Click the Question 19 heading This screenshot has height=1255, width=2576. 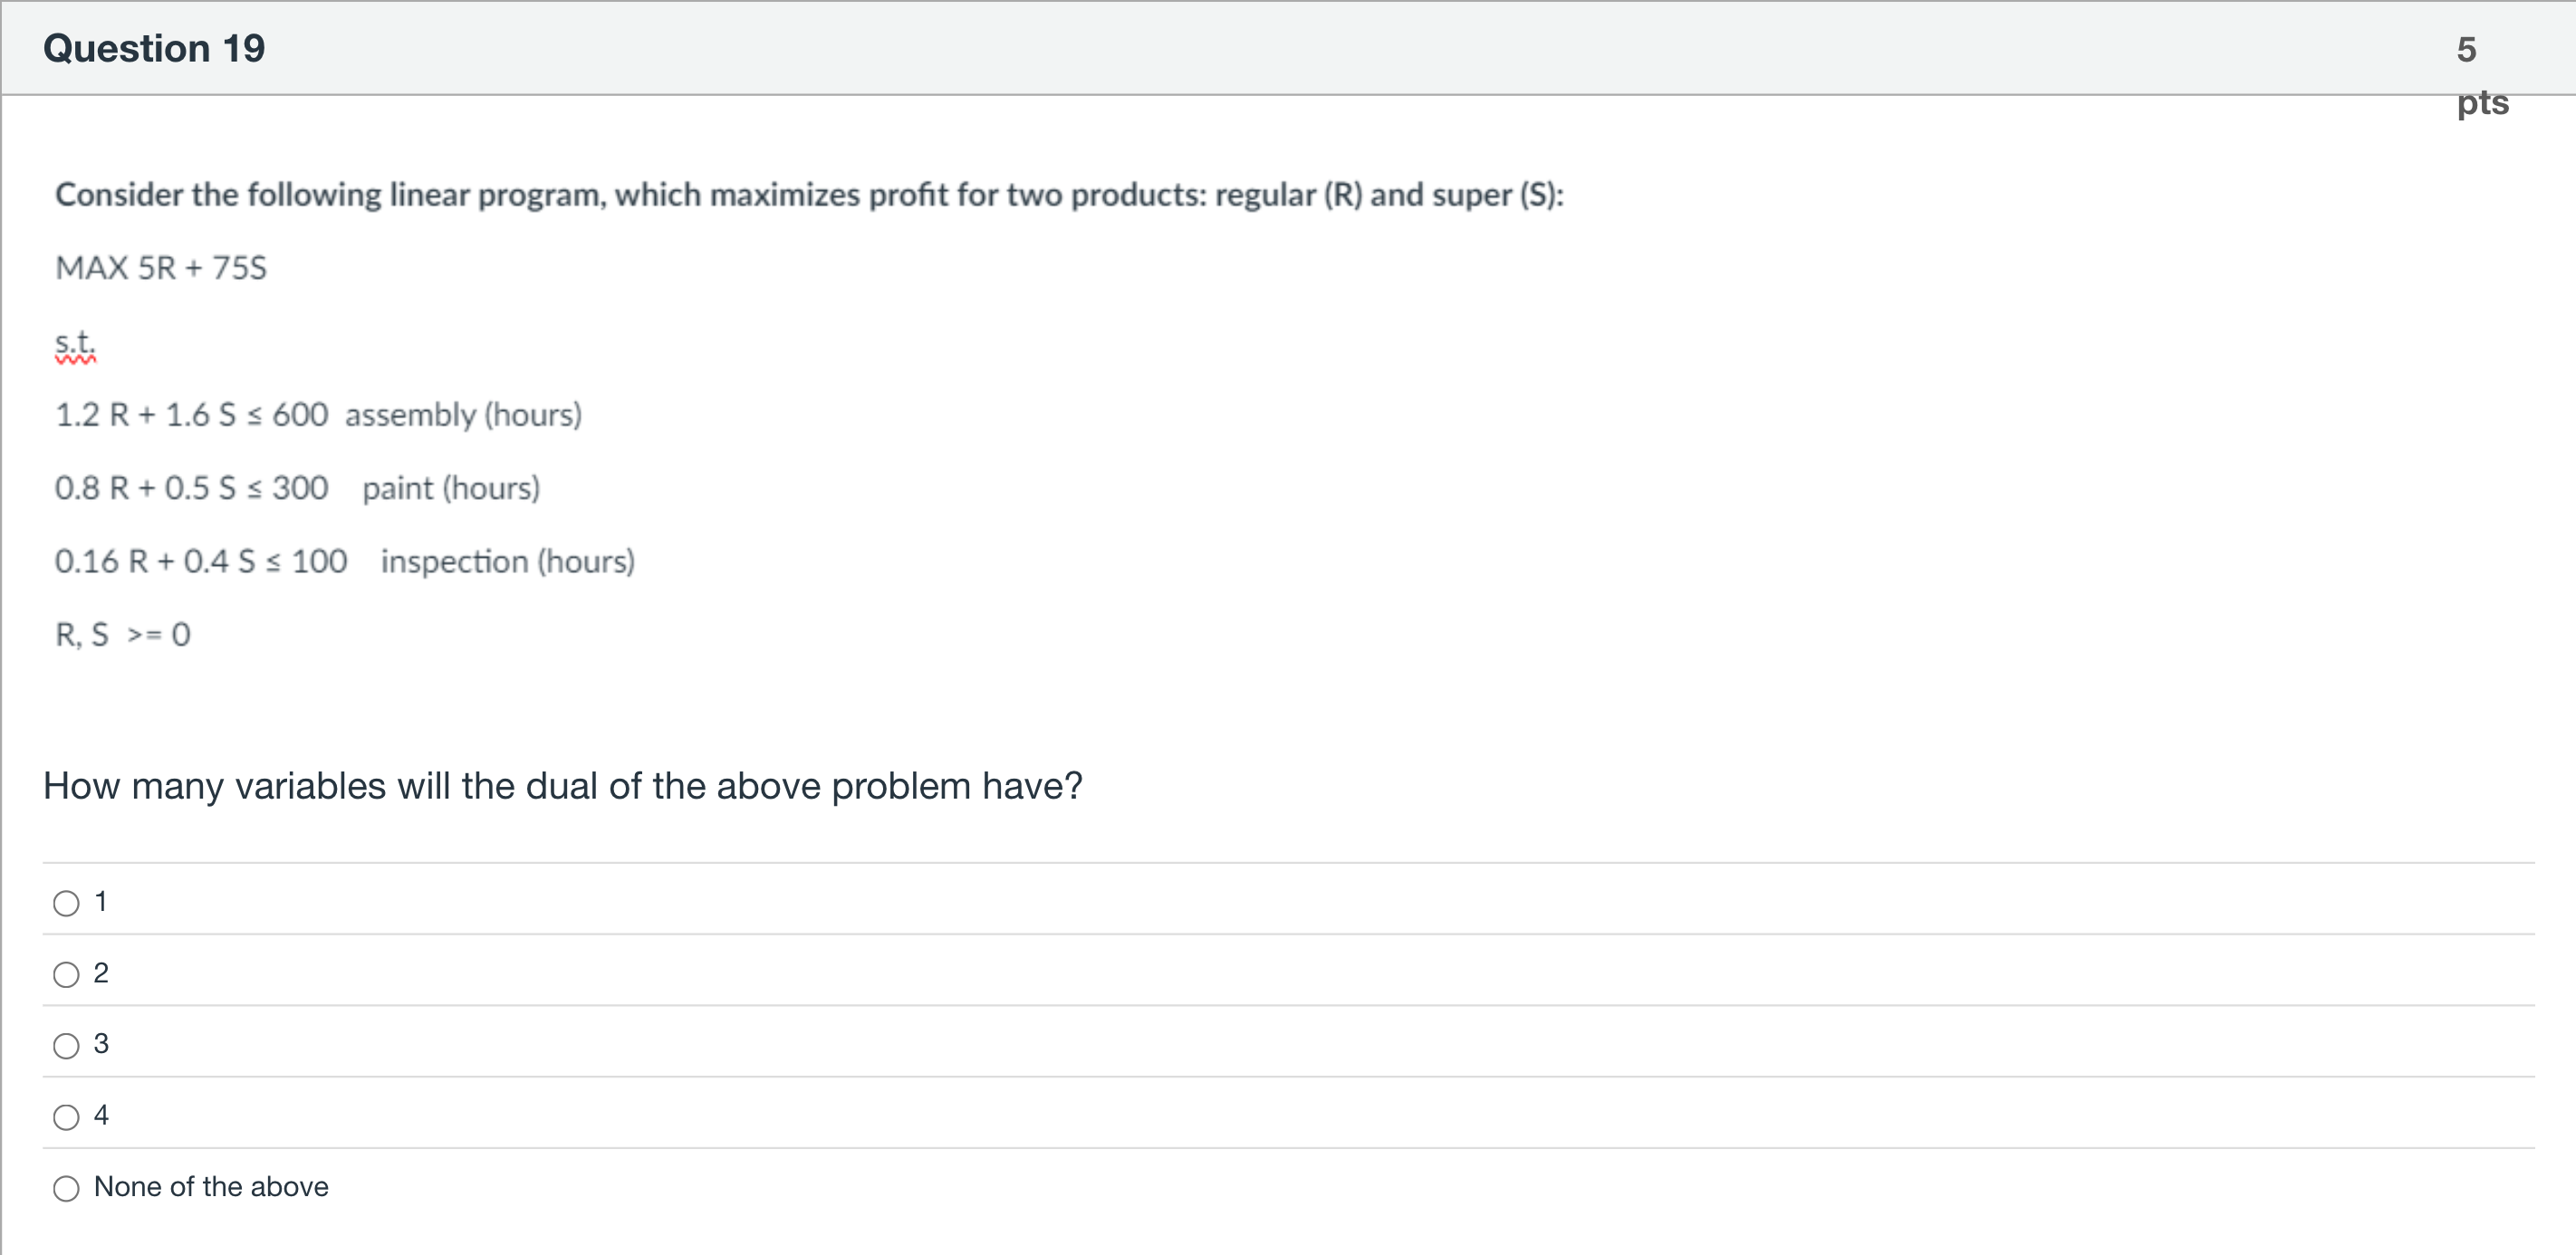154,48
